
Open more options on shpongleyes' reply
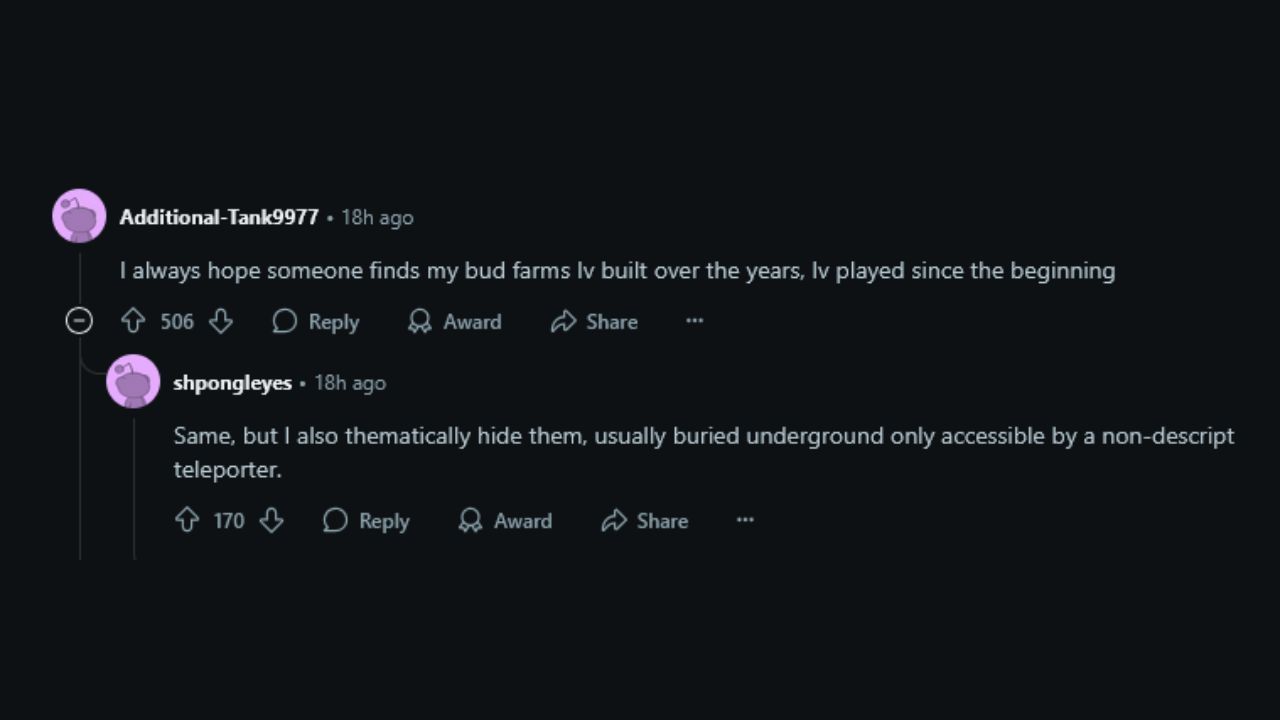coord(745,520)
